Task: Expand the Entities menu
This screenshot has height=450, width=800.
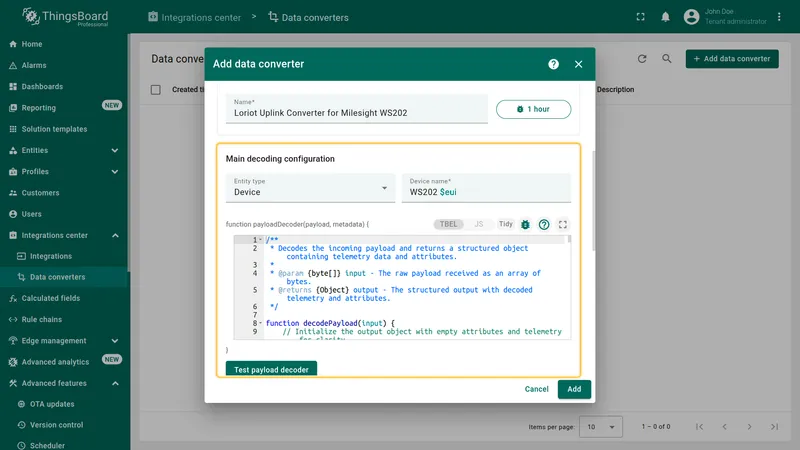Action: (x=115, y=151)
